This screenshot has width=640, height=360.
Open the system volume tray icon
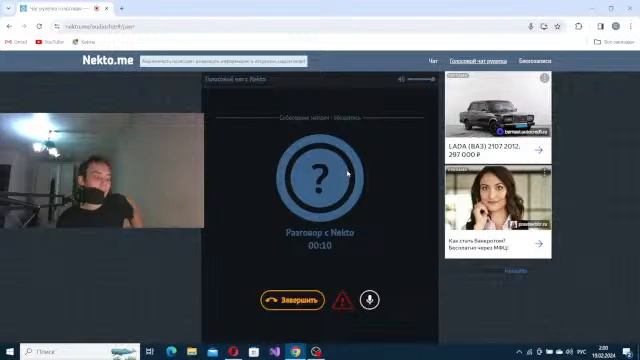click(569, 352)
